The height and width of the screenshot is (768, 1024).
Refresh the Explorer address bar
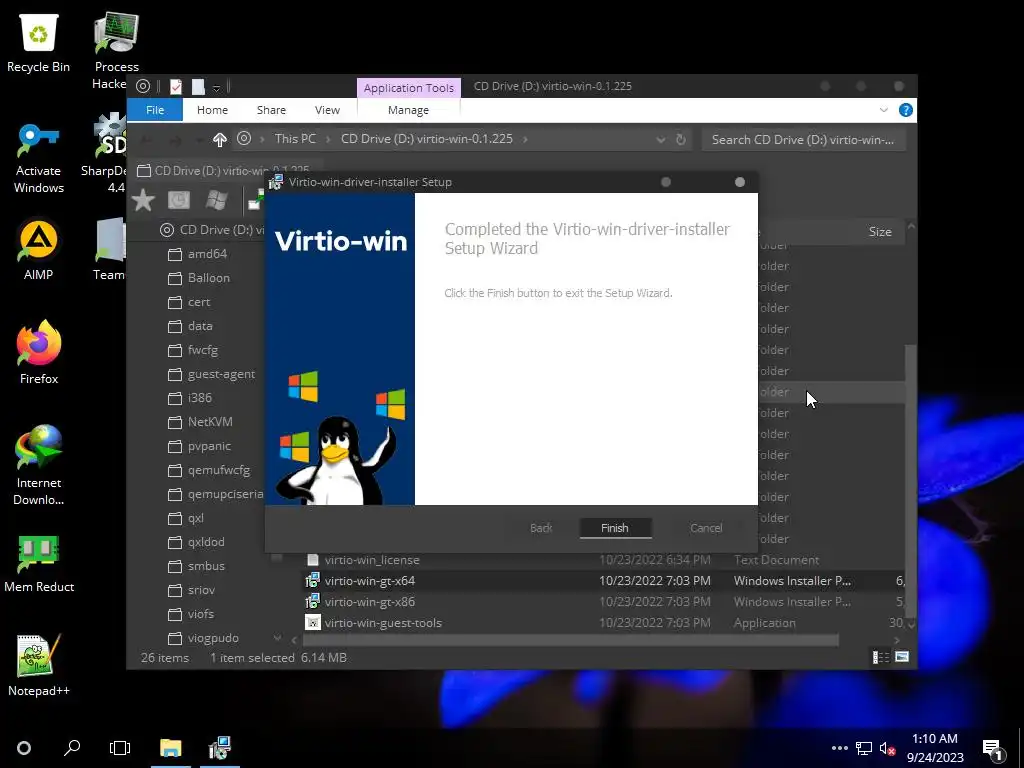click(680, 139)
